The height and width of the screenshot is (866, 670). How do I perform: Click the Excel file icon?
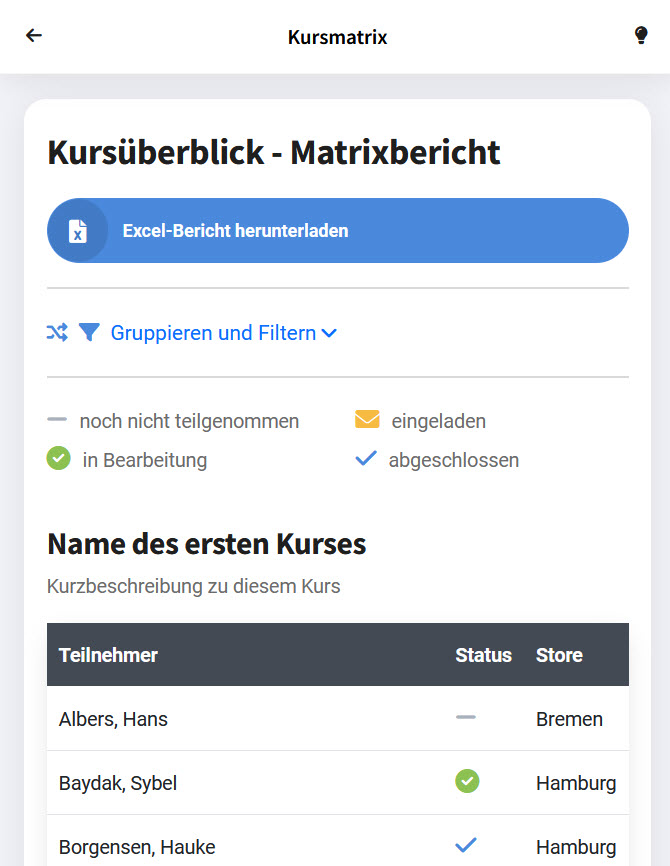(x=78, y=231)
